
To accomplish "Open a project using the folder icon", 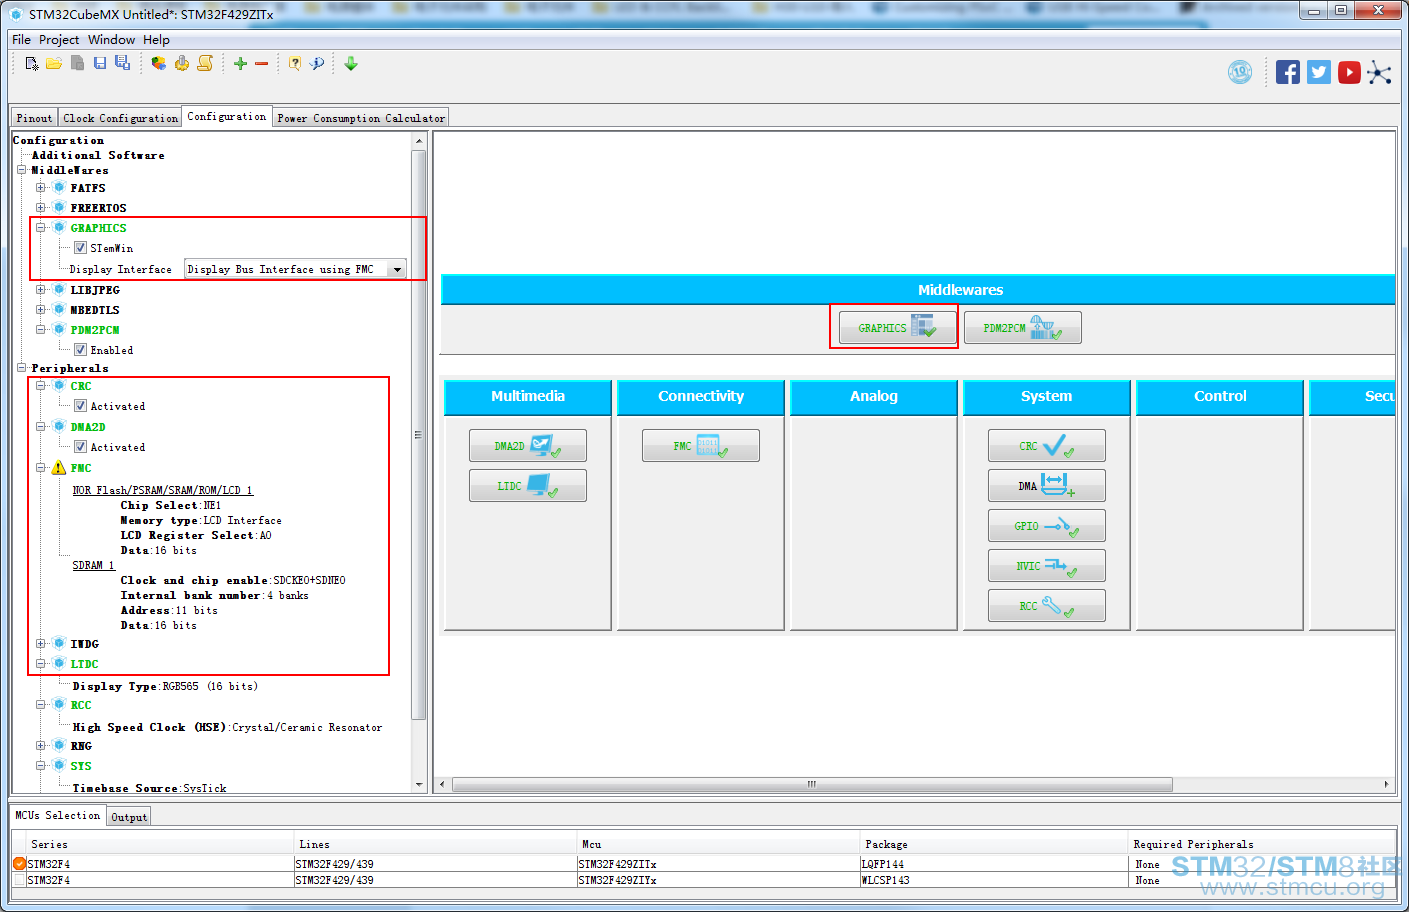I will click(x=54, y=64).
